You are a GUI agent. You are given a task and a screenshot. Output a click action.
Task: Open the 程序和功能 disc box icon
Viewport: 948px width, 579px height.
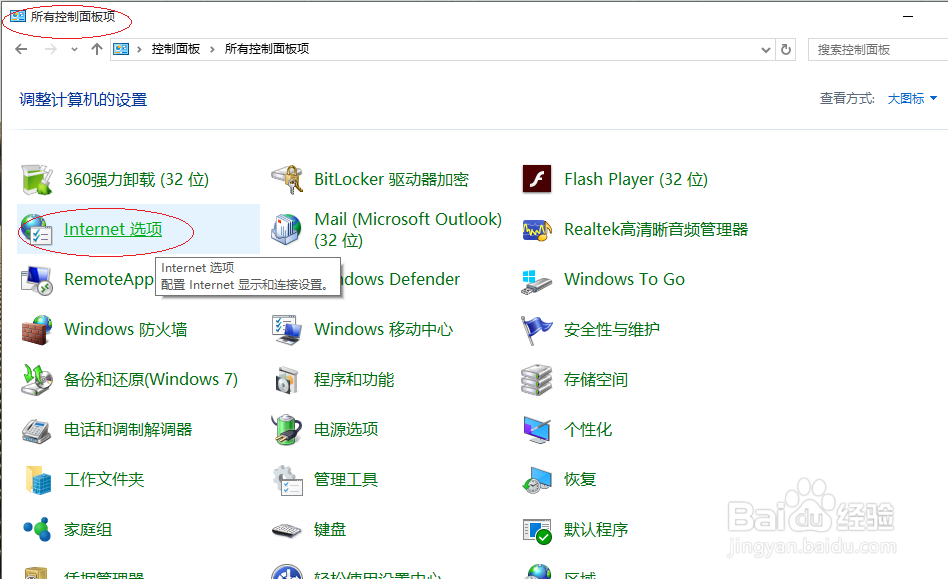click(287, 380)
